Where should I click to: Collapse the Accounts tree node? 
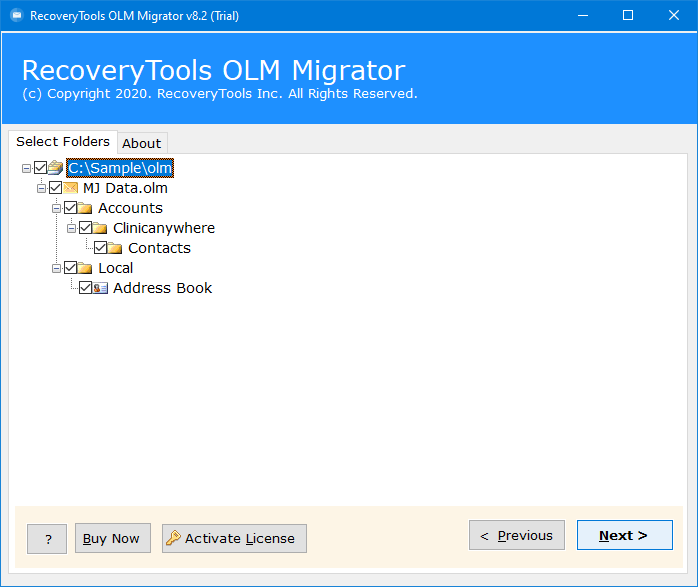[x=56, y=208]
